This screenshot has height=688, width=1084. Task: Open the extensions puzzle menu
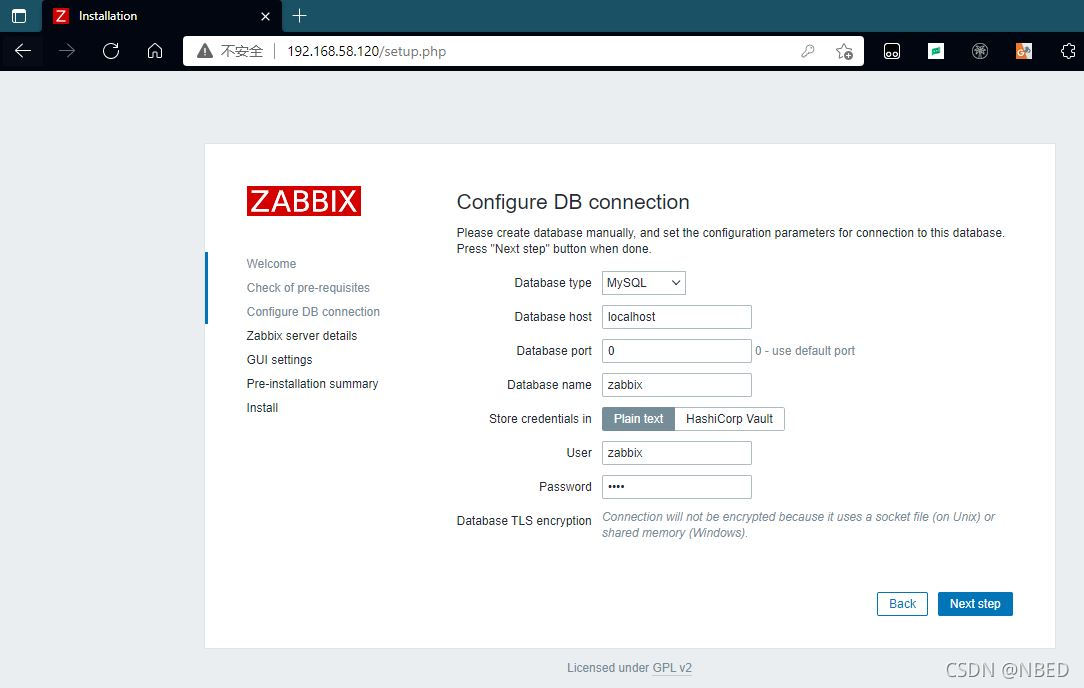click(1067, 50)
